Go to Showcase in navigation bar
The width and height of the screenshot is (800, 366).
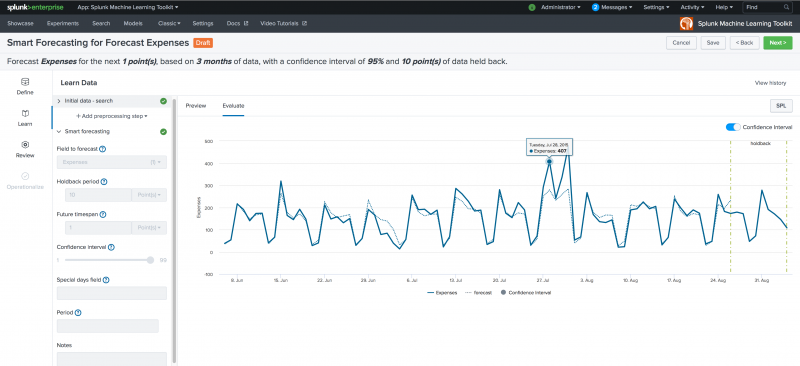click(20, 23)
